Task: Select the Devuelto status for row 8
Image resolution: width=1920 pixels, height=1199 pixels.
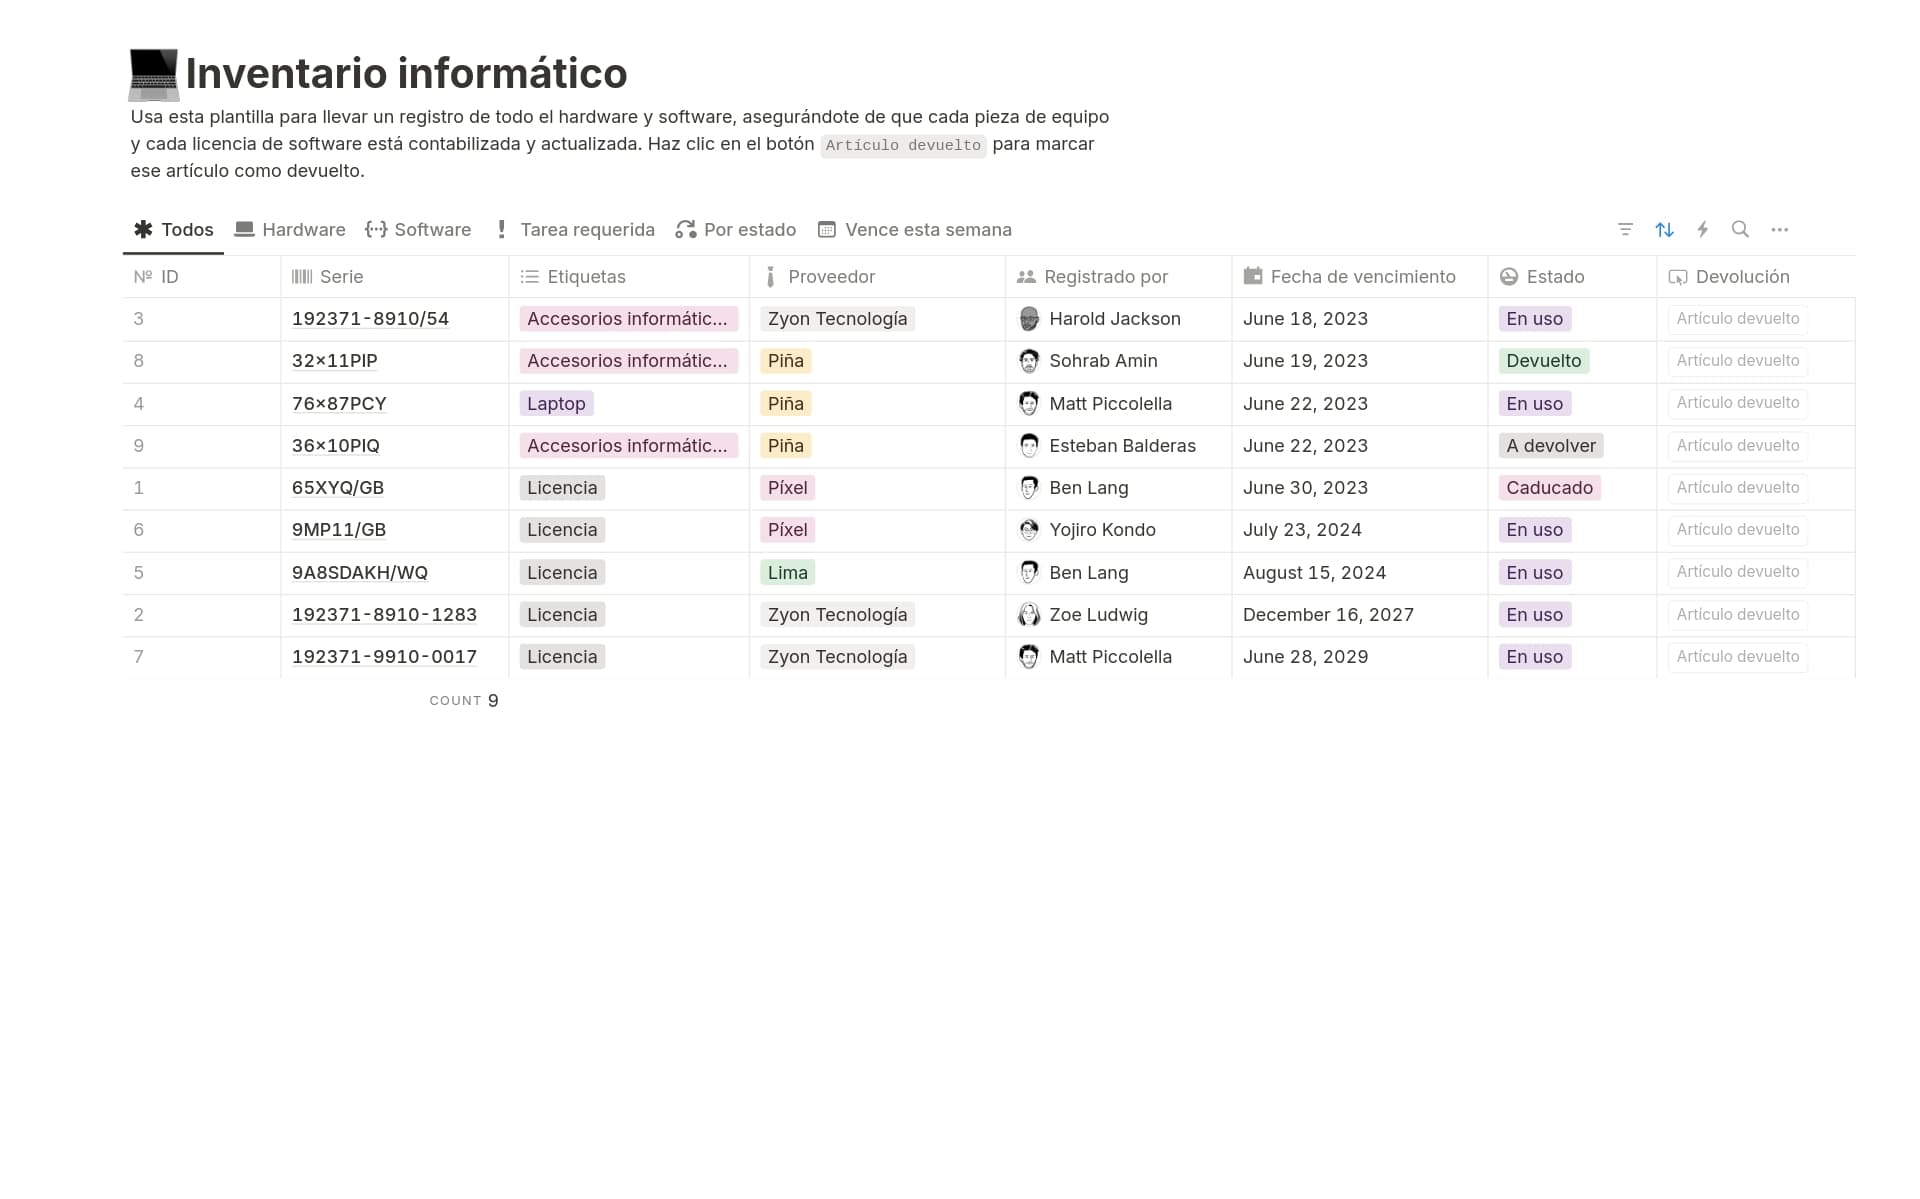Action: click(x=1544, y=361)
